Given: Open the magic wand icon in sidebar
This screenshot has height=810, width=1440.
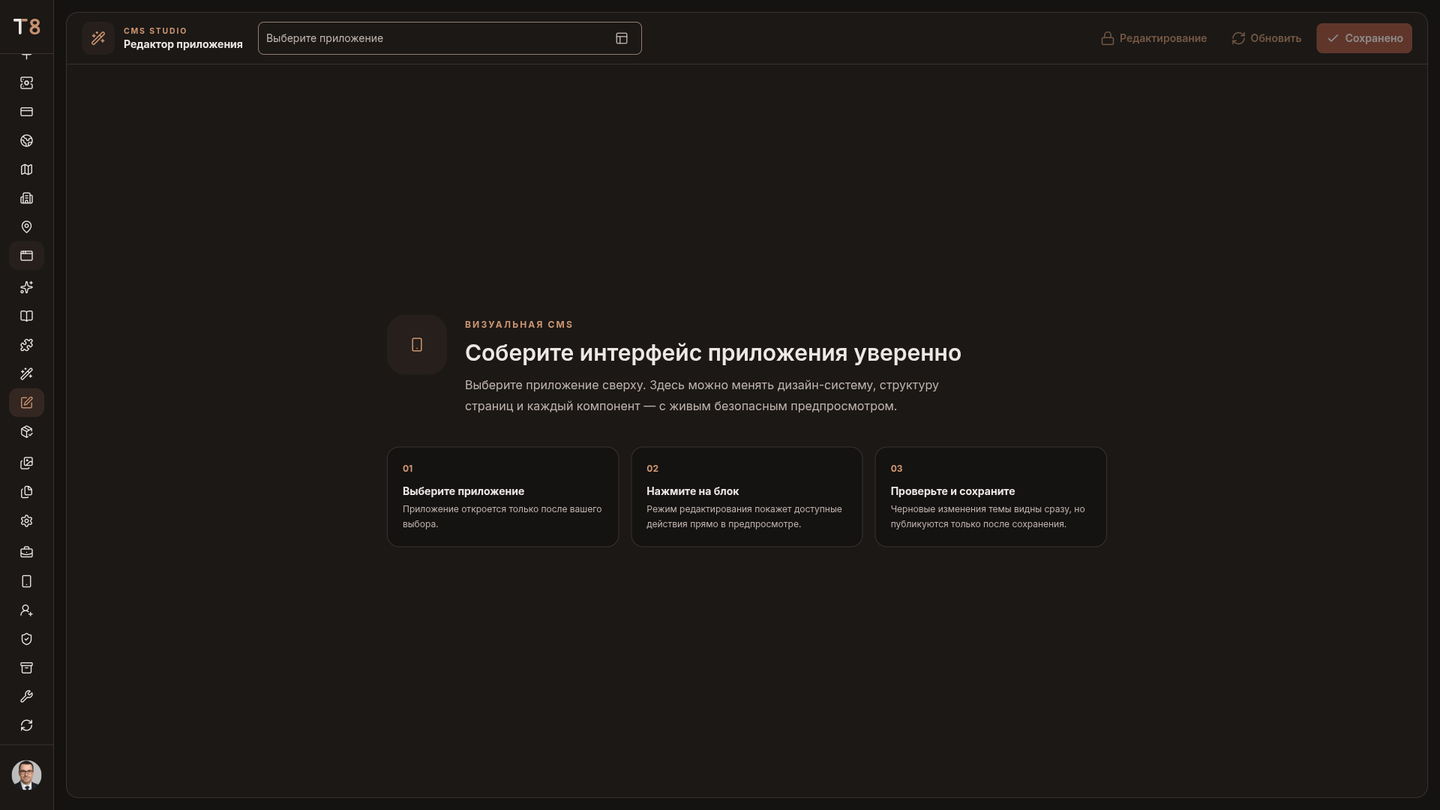Looking at the screenshot, I should [27, 374].
